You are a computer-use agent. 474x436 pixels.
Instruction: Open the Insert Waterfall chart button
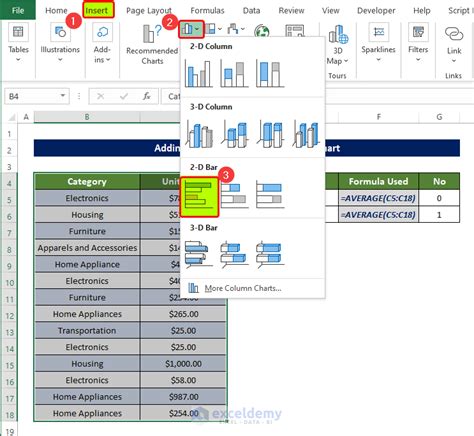[236, 29]
